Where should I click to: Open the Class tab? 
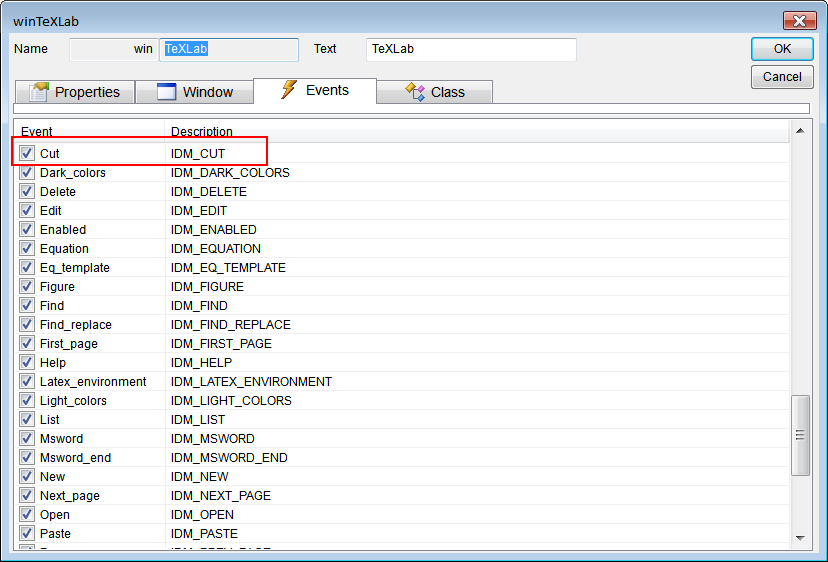[435, 92]
